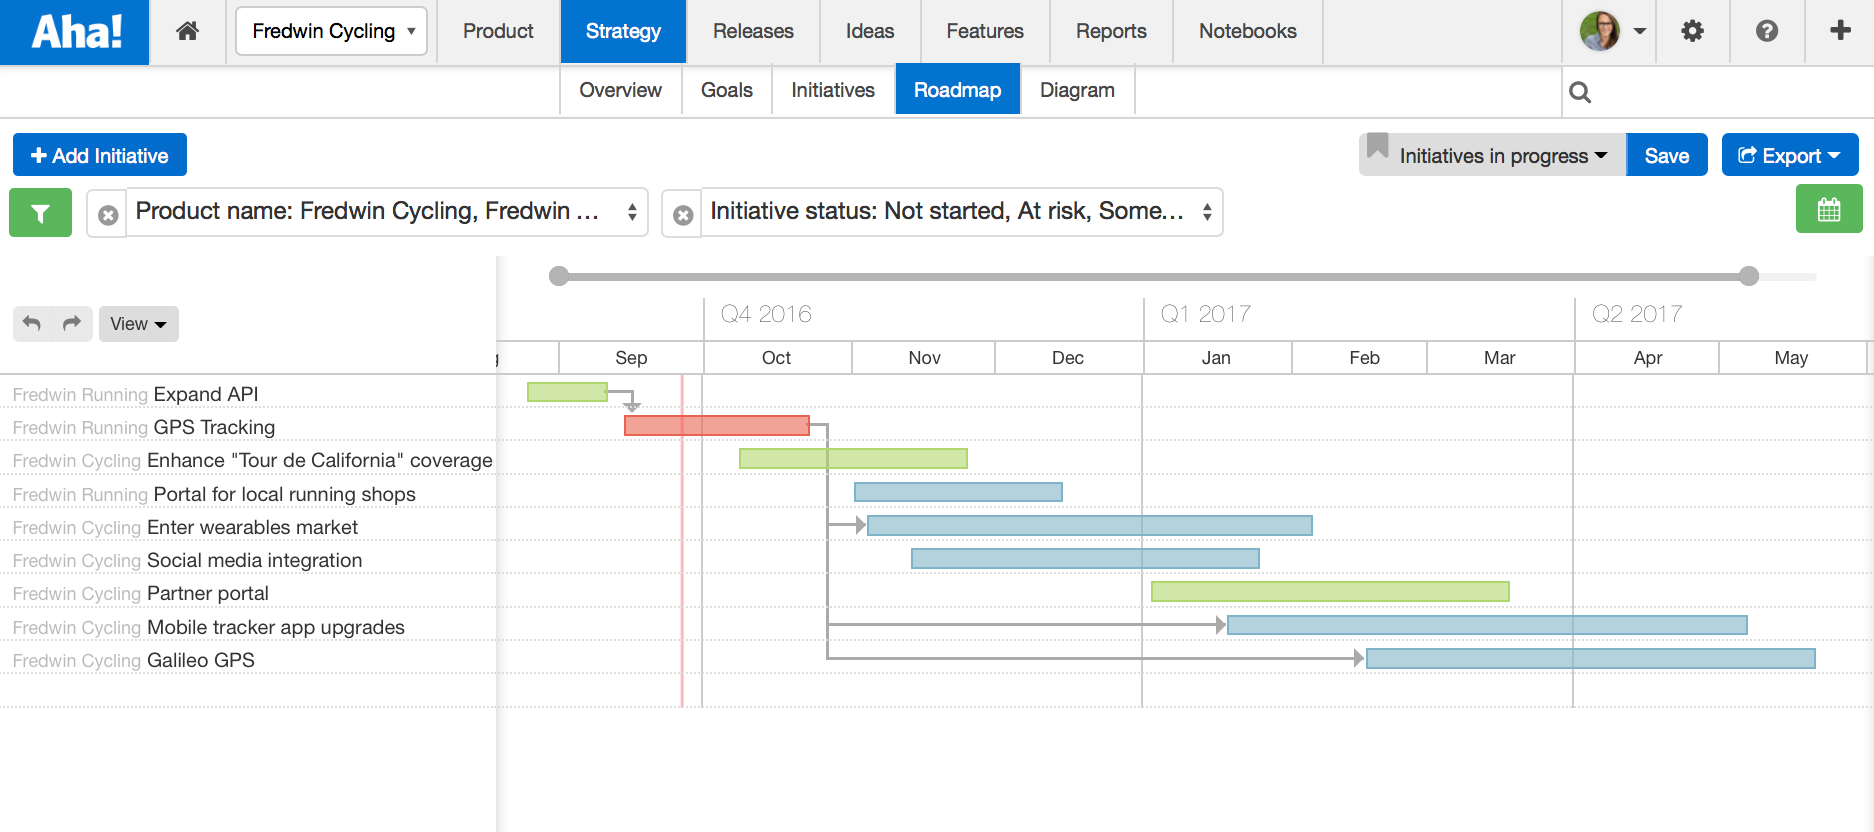Switch to the Overview tab
The image size is (1874, 832).
pyautogui.click(x=620, y=90)
